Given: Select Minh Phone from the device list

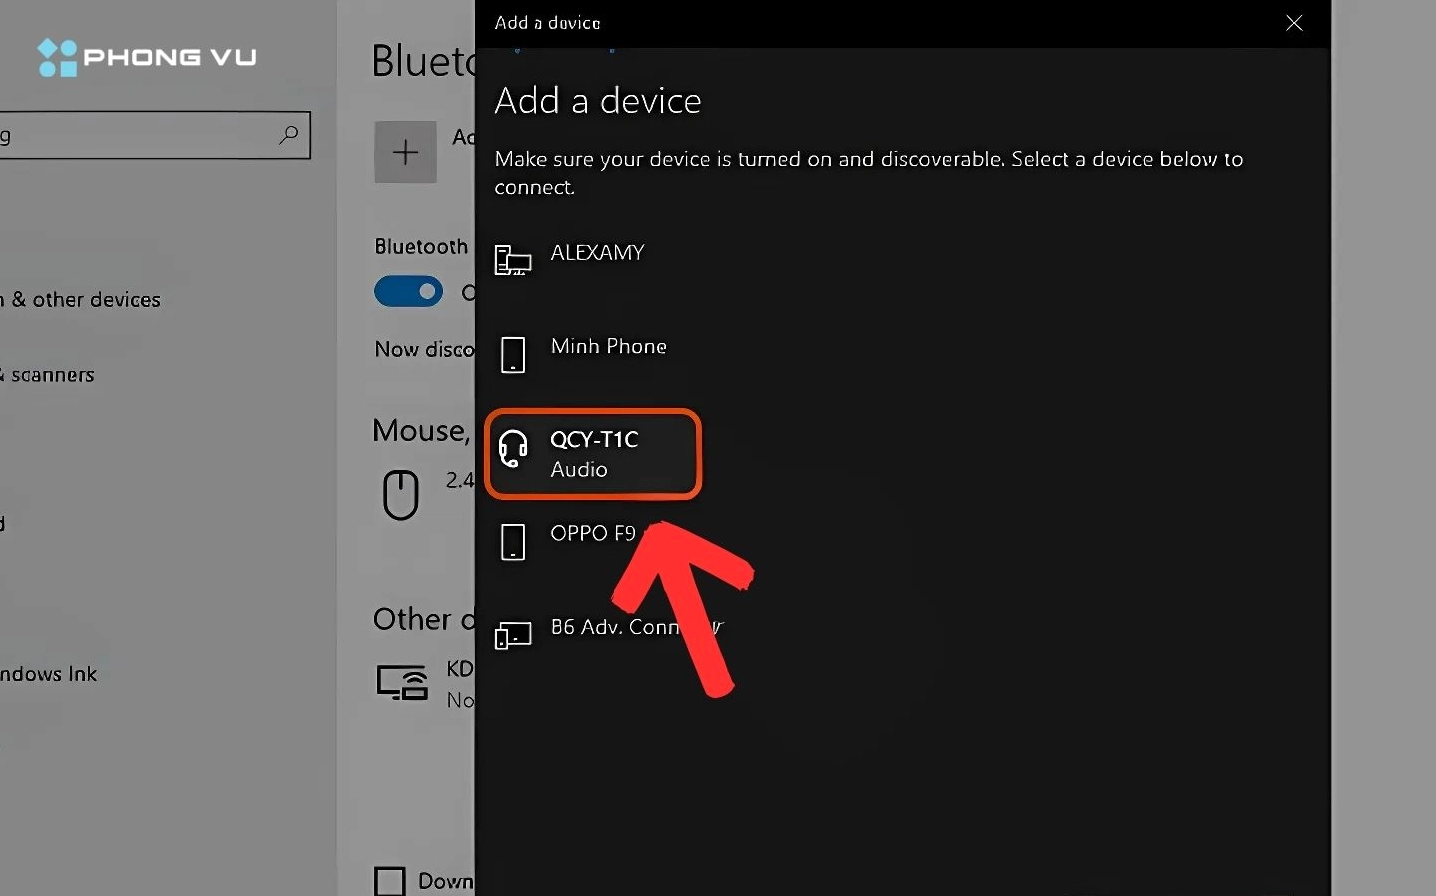Looking at the screenshot, I should (608, 347).
